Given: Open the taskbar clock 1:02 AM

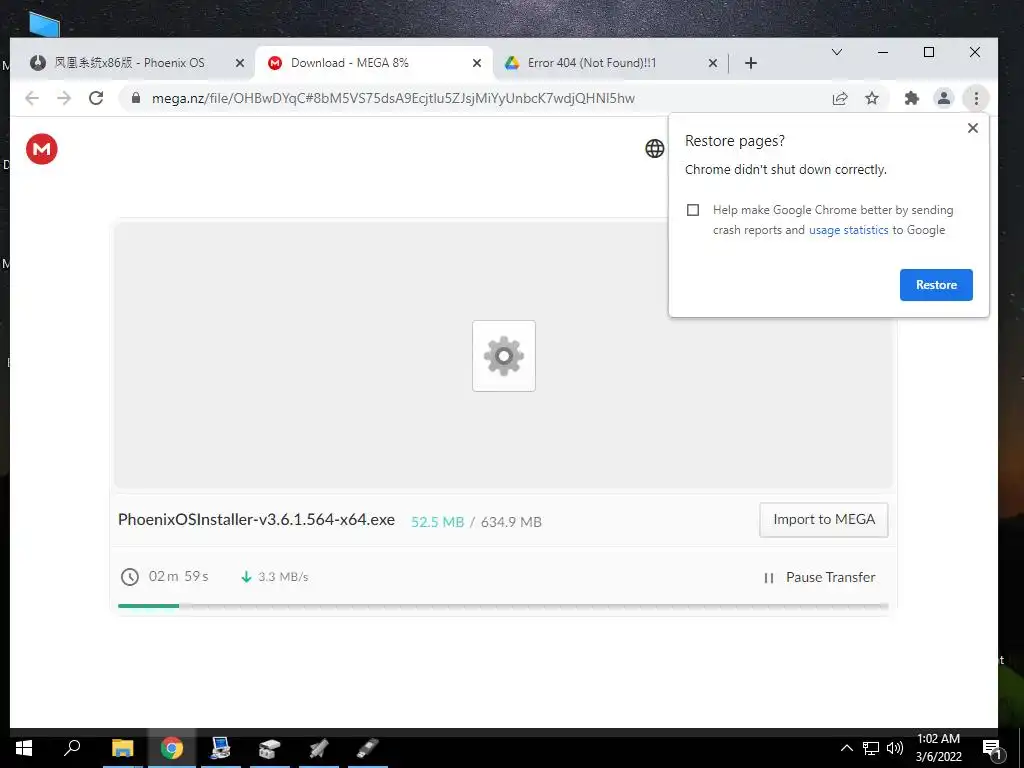Looking at the screenshot, I should tap(938, 748).
